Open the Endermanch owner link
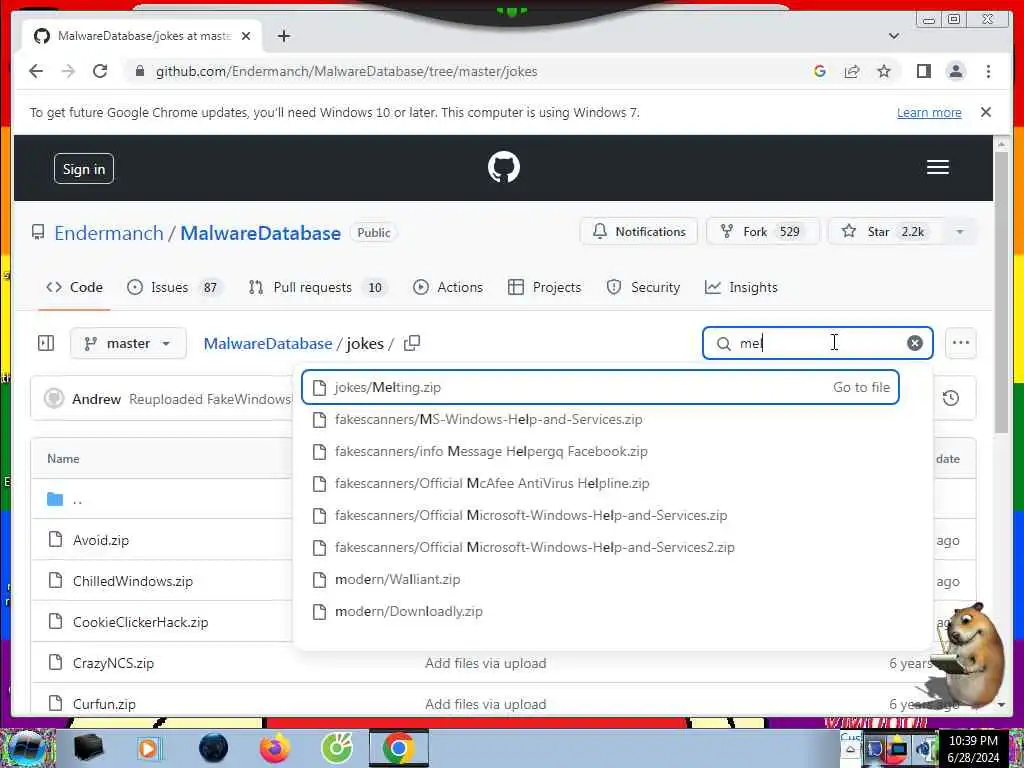This screenshot has width=1024, height=768. tap(108, 233)
